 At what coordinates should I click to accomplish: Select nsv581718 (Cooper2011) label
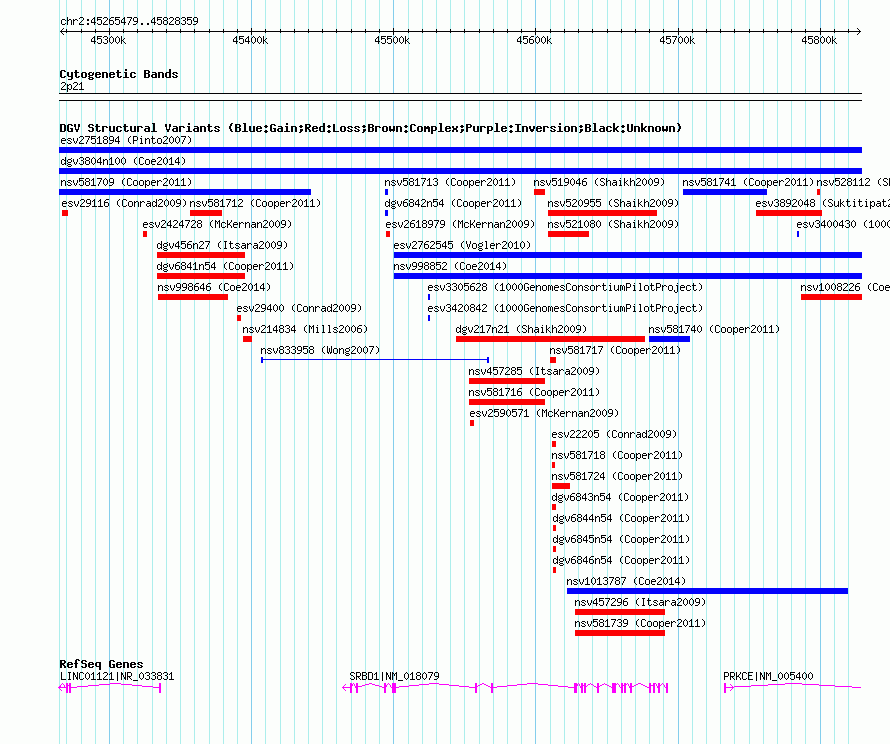pyautogui.click(x=617, y=455)
